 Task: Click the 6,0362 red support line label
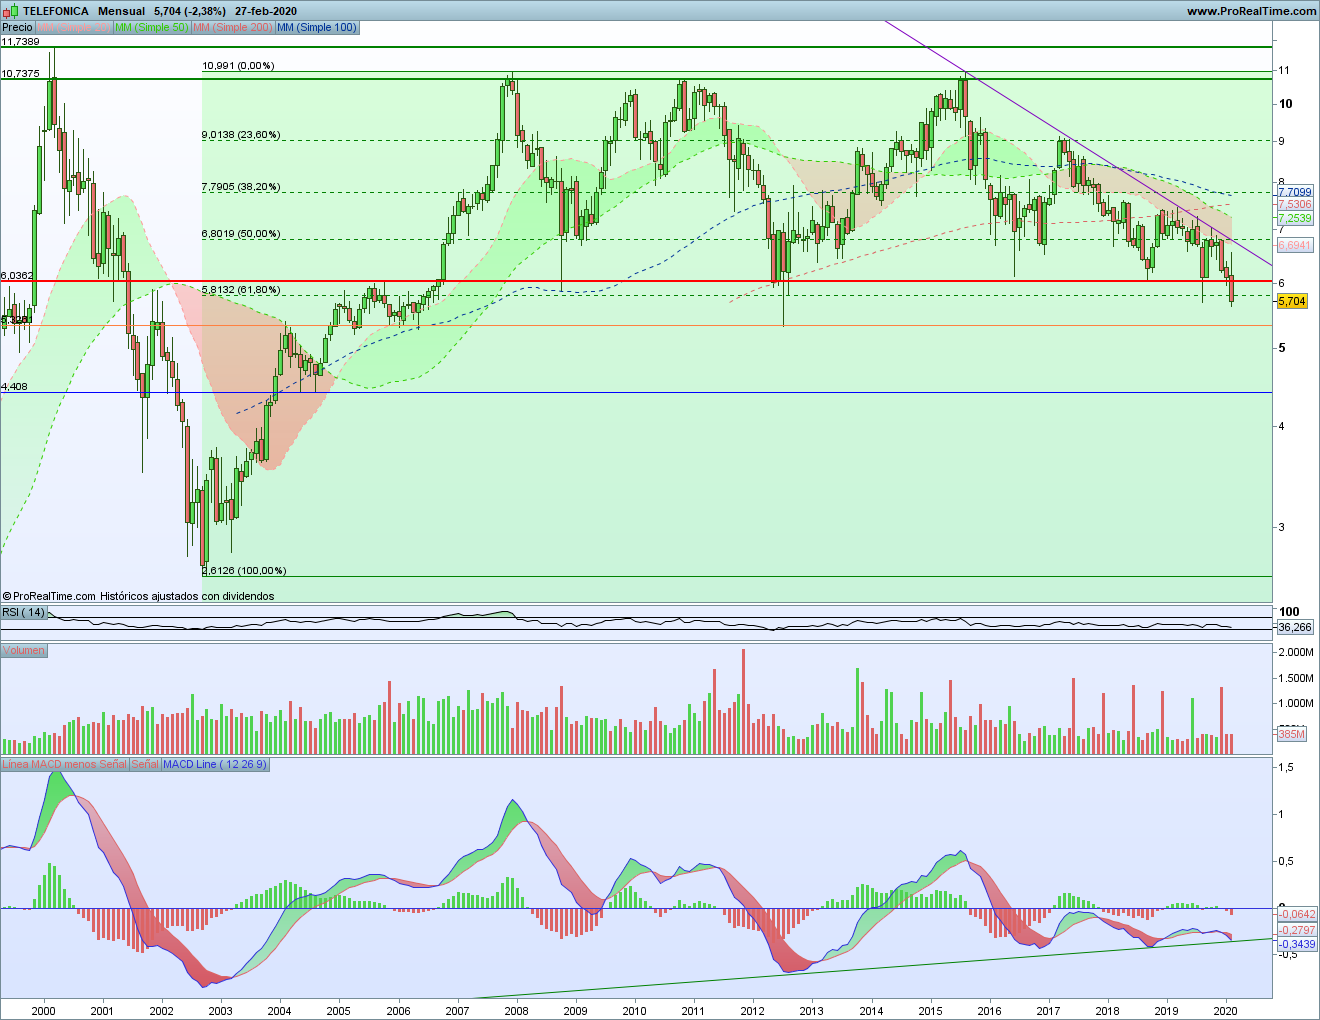(17, 275)
